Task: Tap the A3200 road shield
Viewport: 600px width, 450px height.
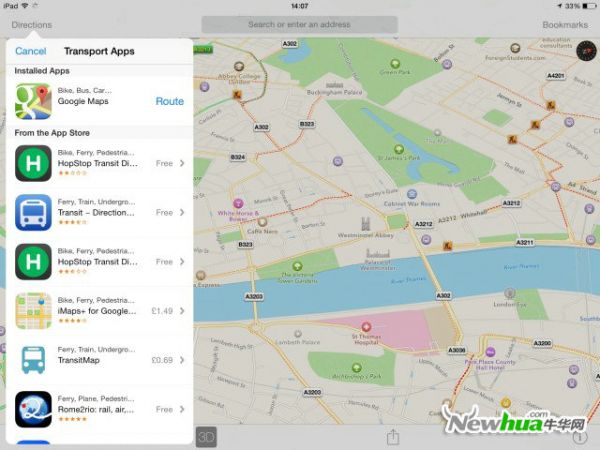Action: tap(542, 343)
